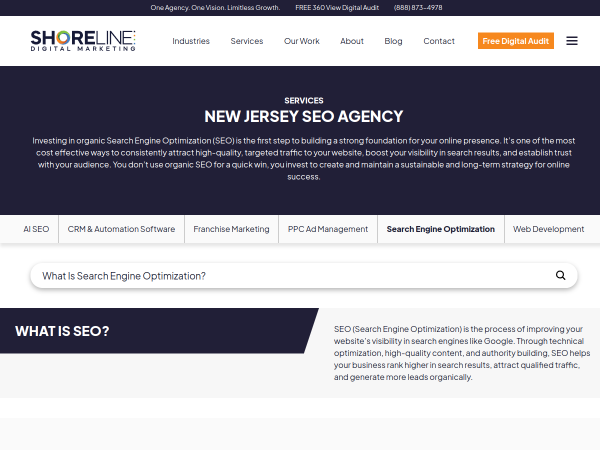
Task: Go to Our Work page
Action: coord(302,41)
